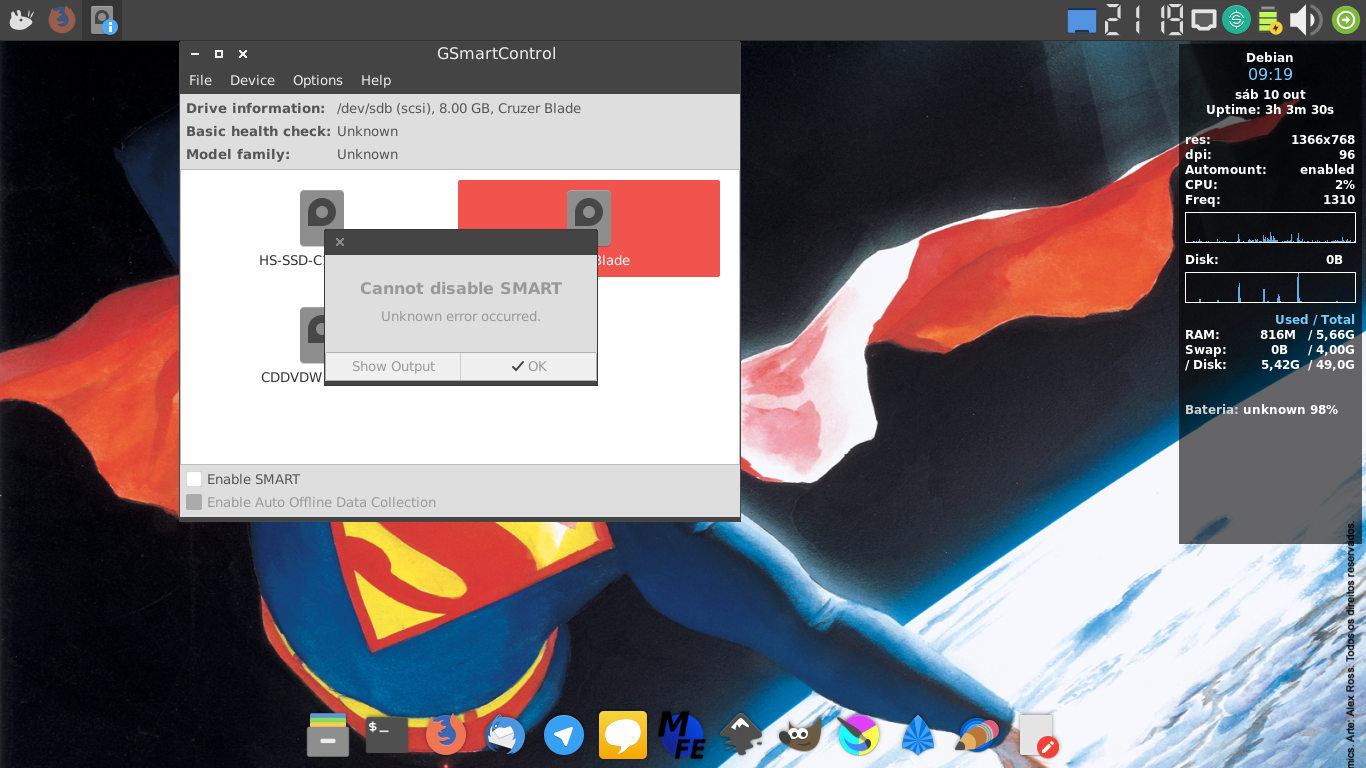Open the volume speaker control
Screen dimensions: 1366x768
pos(1305,19)
